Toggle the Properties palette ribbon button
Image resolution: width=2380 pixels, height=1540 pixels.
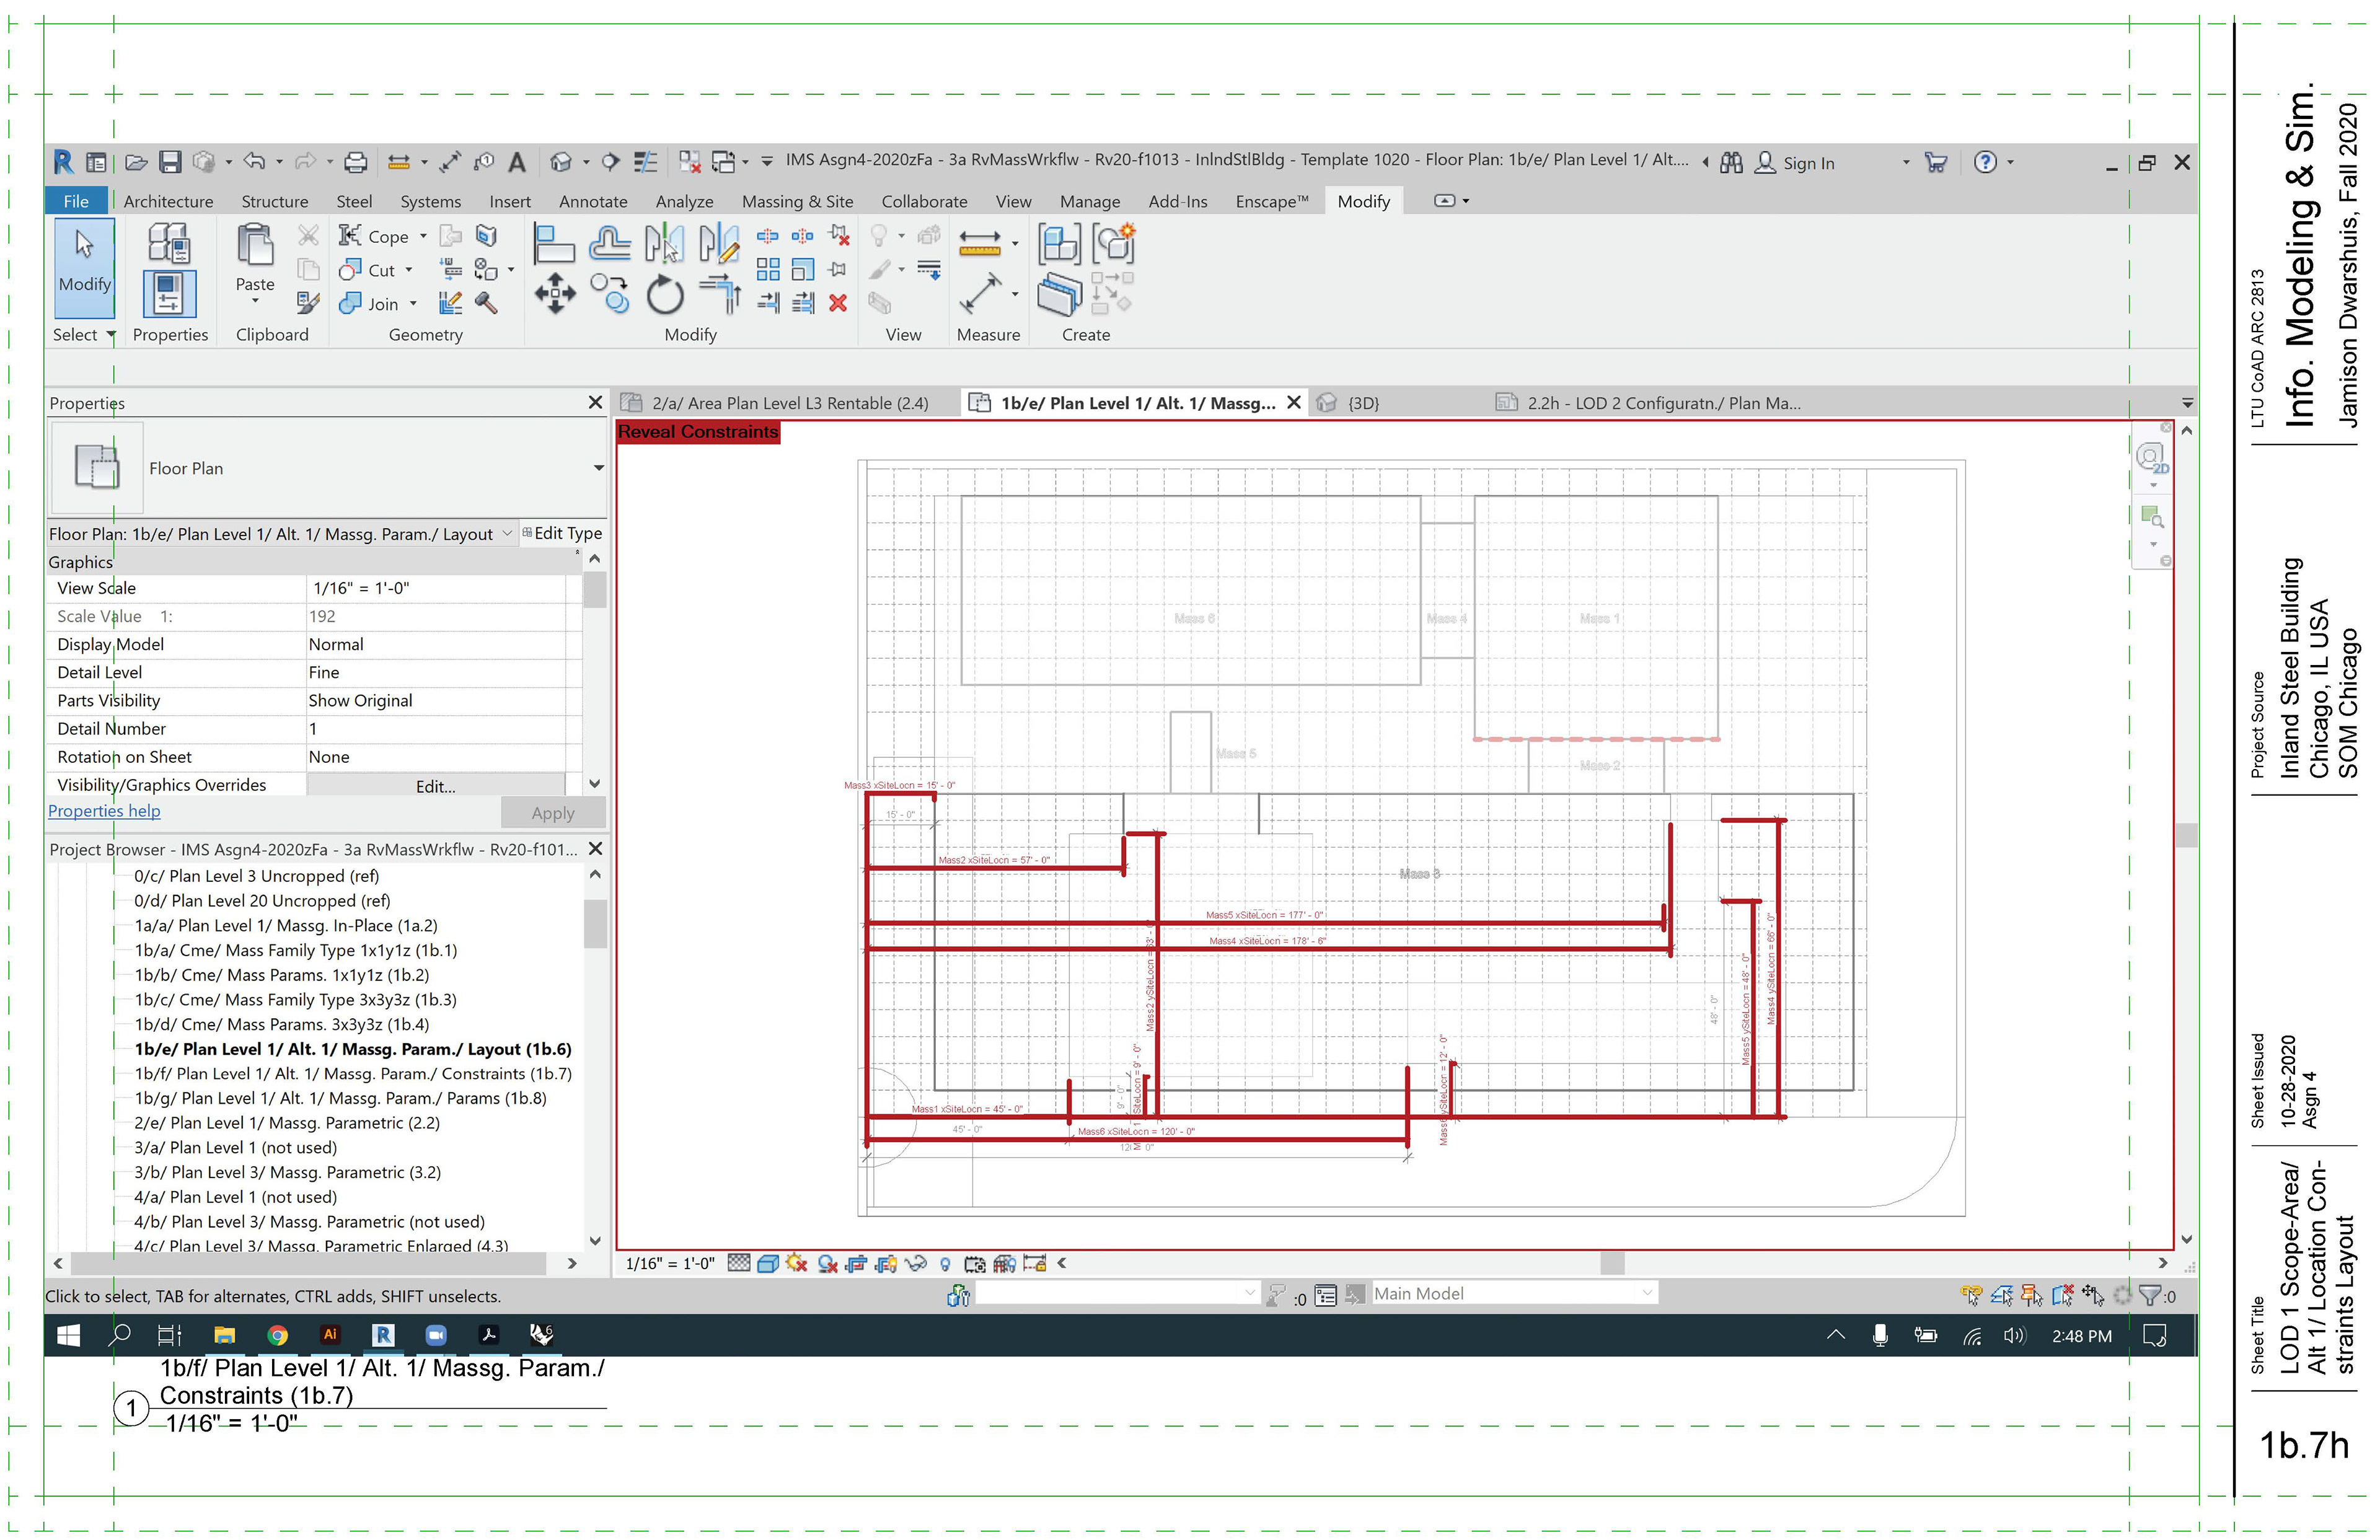point(169,294)
